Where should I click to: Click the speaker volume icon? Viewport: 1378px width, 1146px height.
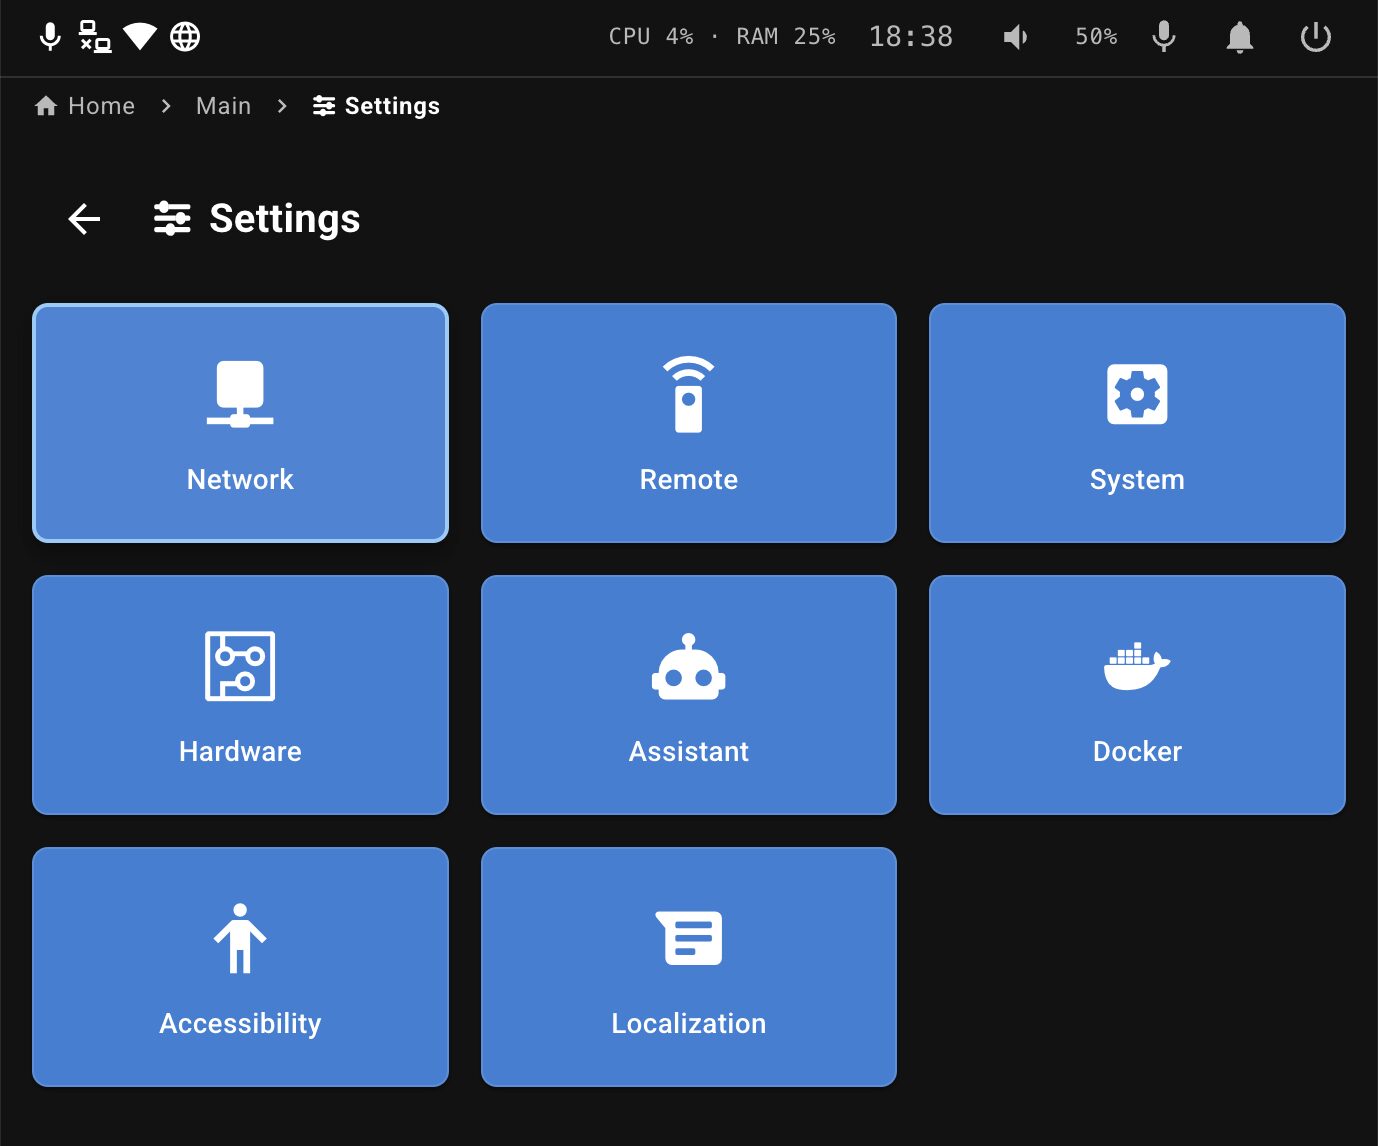(1016, 37)
